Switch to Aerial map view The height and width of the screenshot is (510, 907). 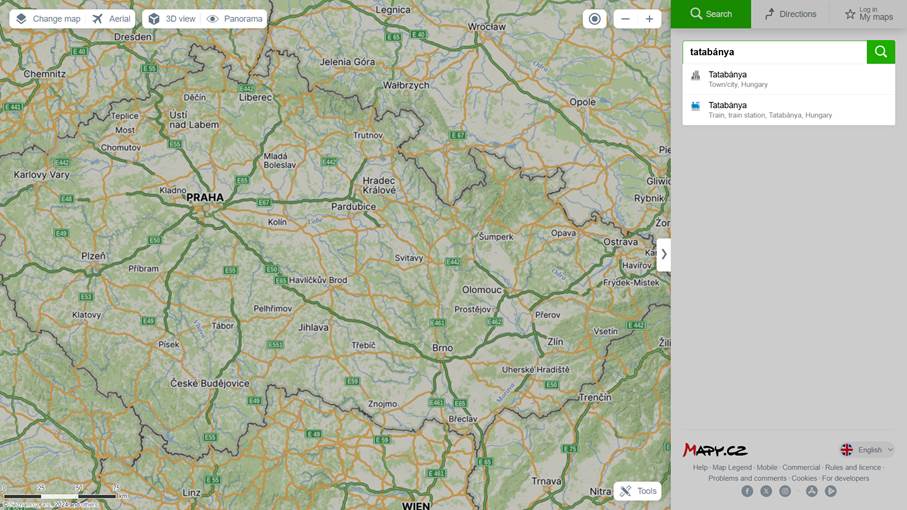pos(111,19)
